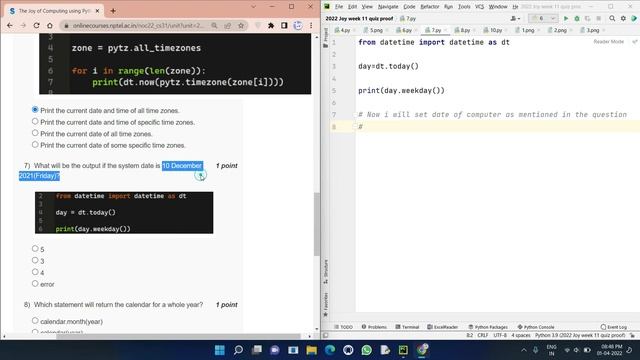Screen dimensions: 640x360
Task: Open the Terminal tool window
Action: pyautogui.click(x=407, y=327)
